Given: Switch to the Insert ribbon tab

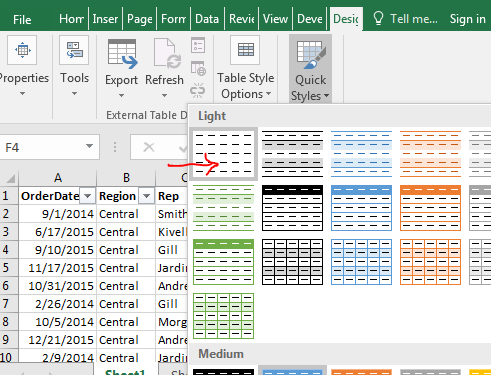Looking at the screenshot, I should point(105,19).
